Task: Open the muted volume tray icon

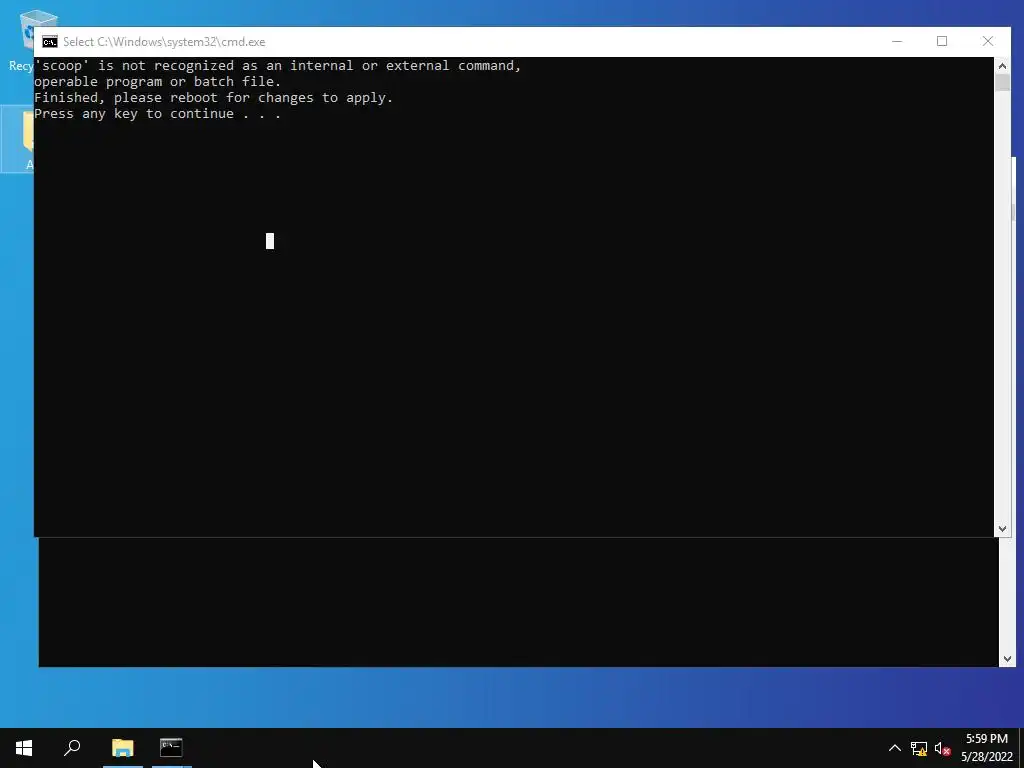Action: point(942,748)
